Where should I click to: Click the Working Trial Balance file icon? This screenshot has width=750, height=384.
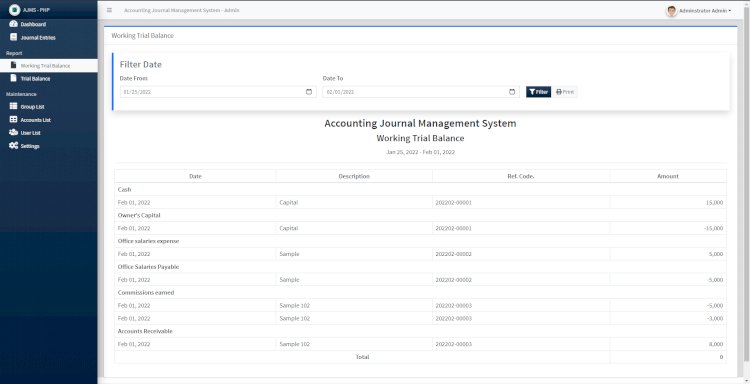point(13,65)
